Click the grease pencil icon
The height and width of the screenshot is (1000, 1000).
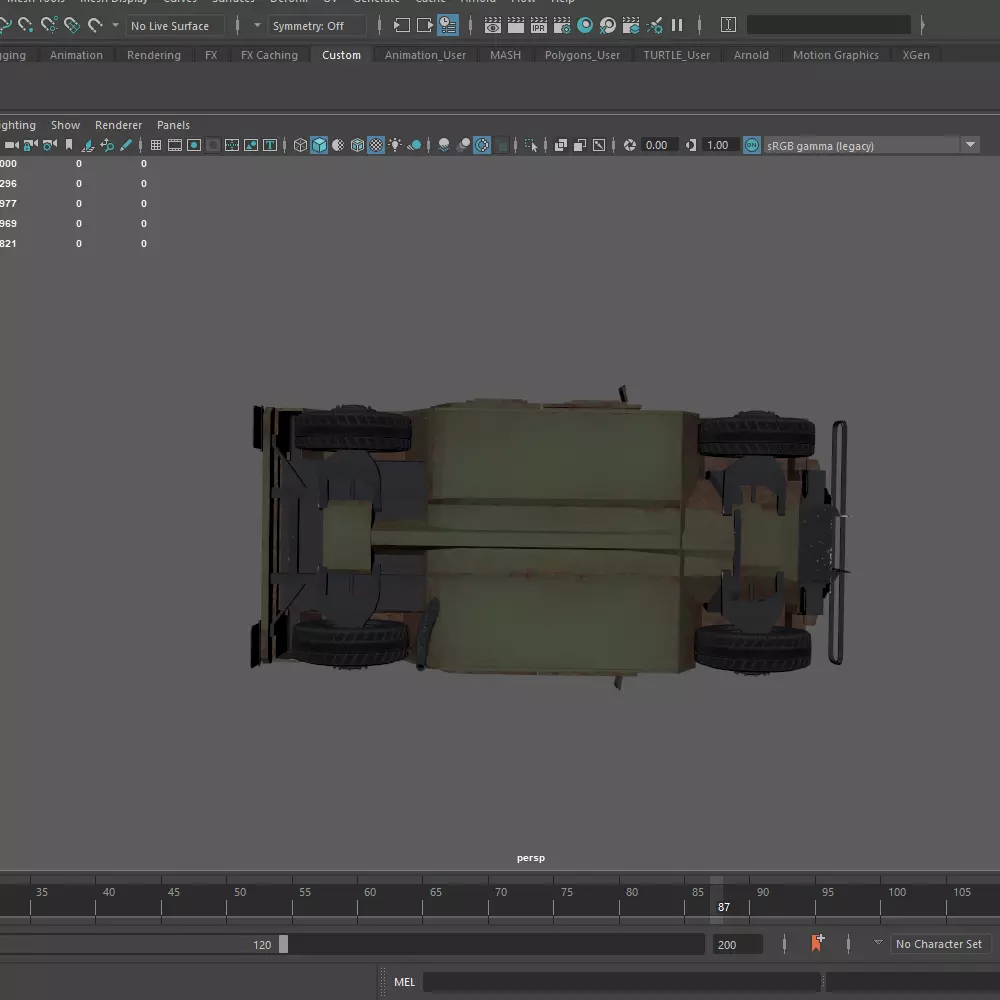tap(126, 145)
